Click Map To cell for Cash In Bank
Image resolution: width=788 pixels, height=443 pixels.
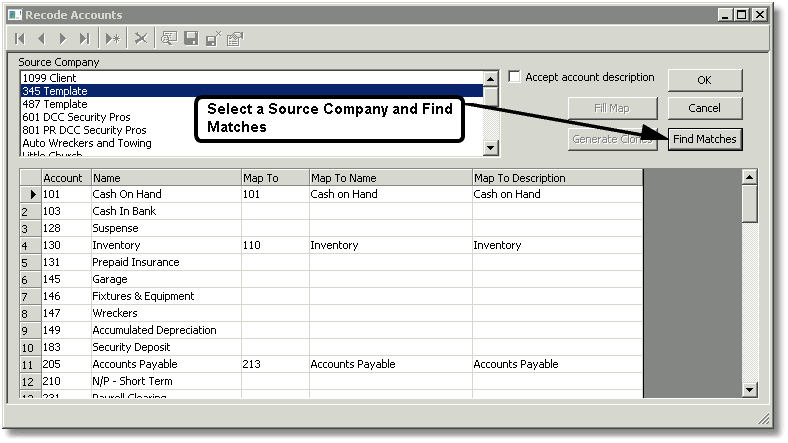tap(275, 211)
